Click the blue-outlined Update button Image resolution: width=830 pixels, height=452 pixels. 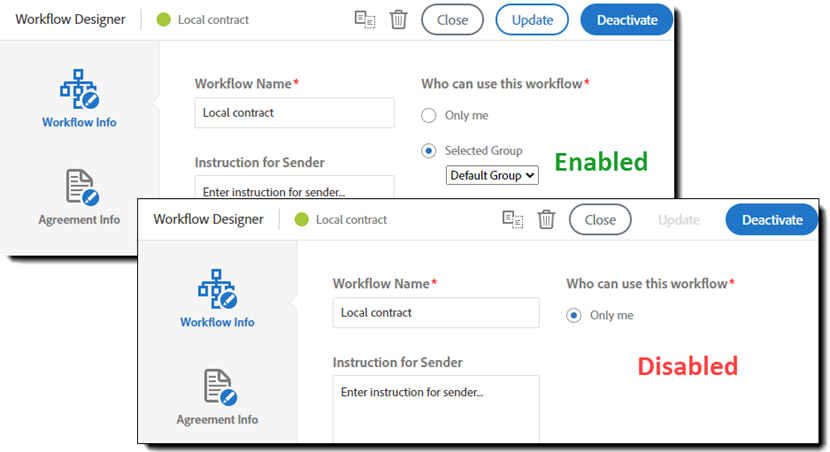(532, 19)
